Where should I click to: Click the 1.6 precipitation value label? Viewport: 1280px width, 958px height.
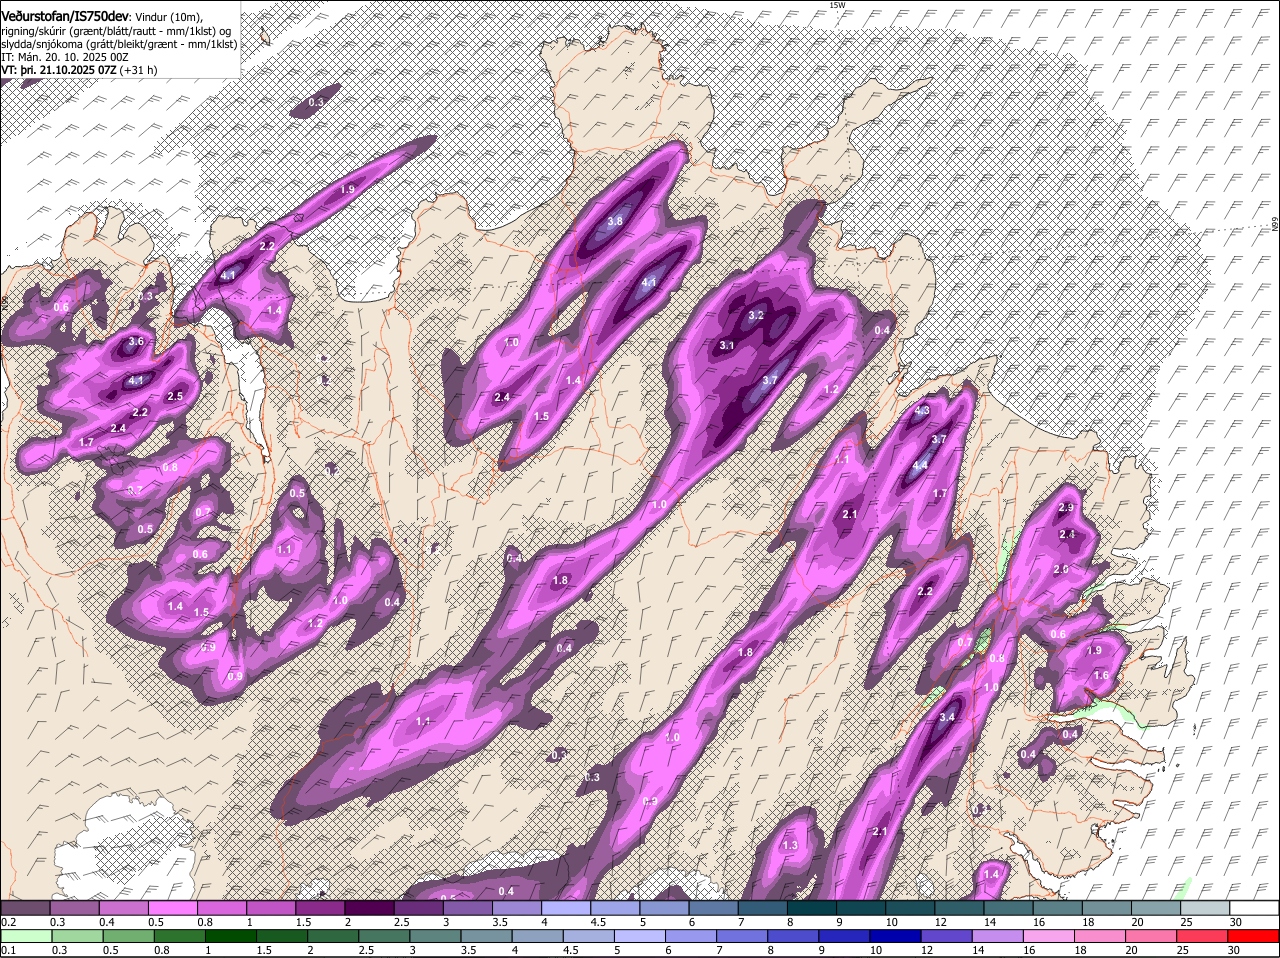1101,676
